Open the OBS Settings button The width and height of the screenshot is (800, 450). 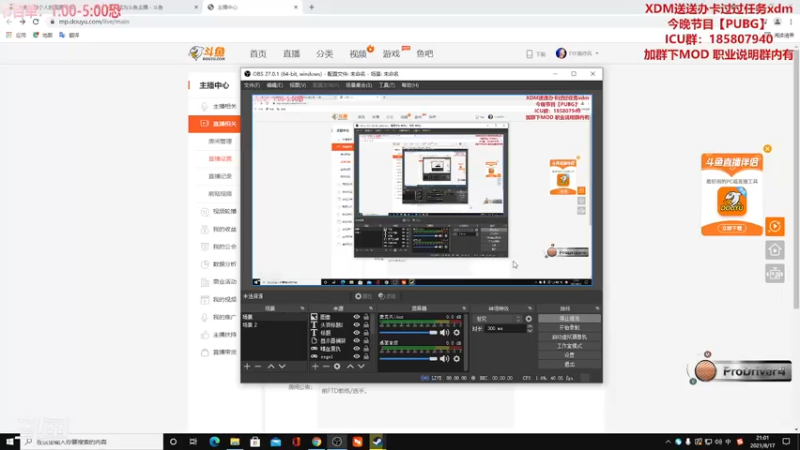point(569,355)
